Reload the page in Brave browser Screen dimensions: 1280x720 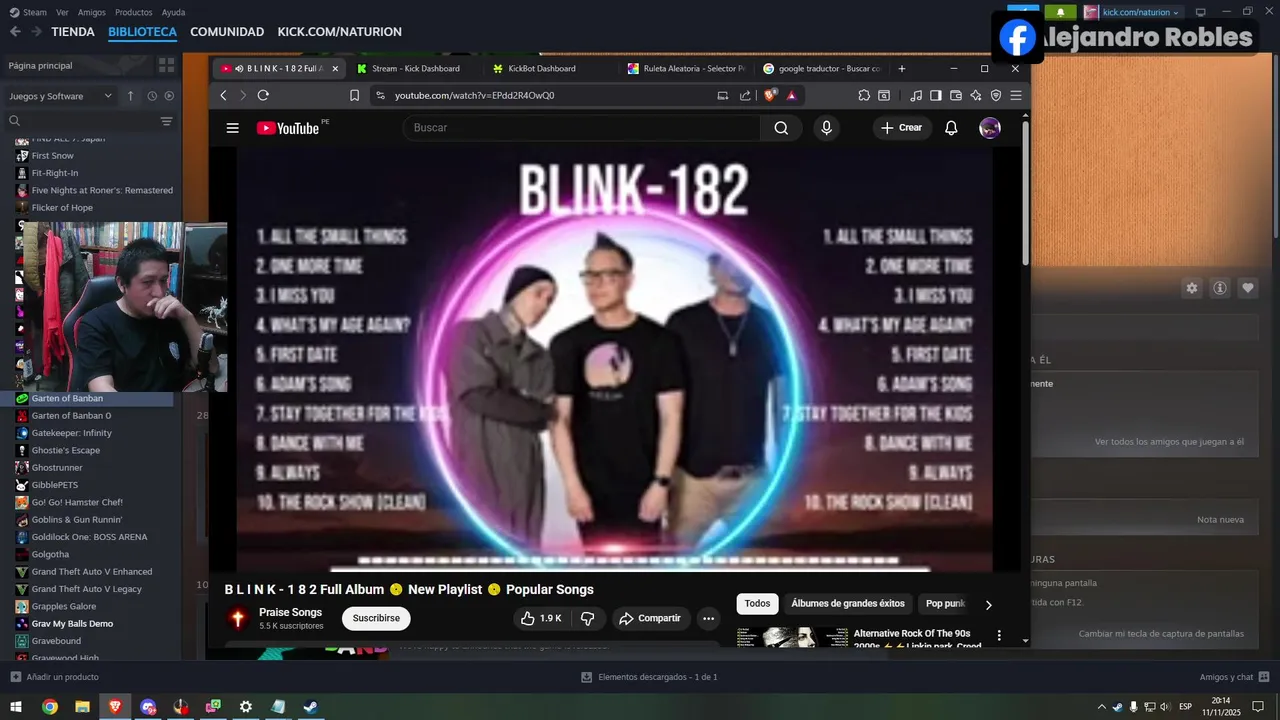coord(263,95)
